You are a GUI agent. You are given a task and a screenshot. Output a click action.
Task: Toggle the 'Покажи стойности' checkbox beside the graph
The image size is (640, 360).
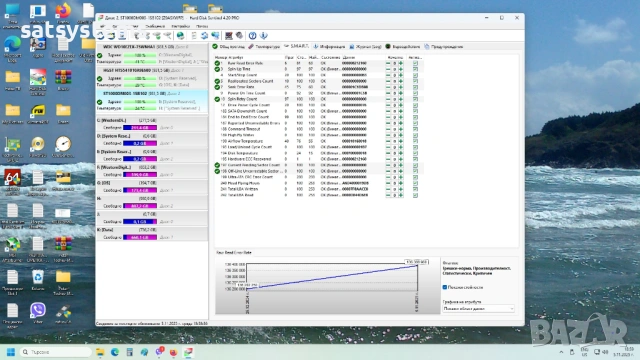[x=445, y=287]
